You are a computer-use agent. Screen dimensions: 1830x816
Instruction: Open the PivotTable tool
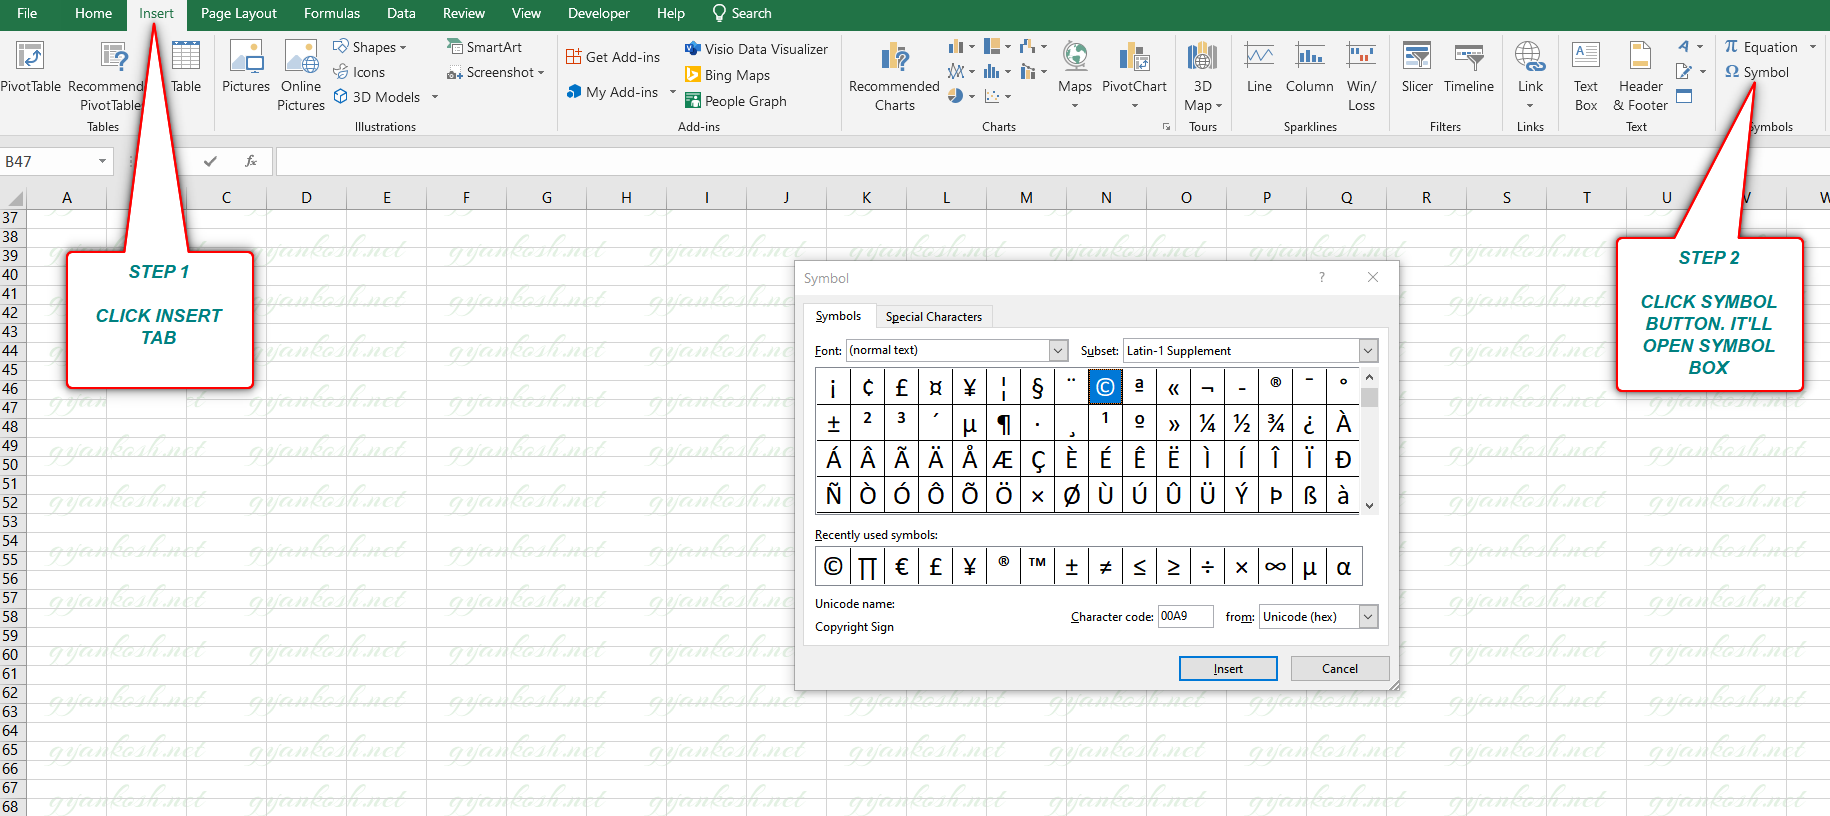30,67
